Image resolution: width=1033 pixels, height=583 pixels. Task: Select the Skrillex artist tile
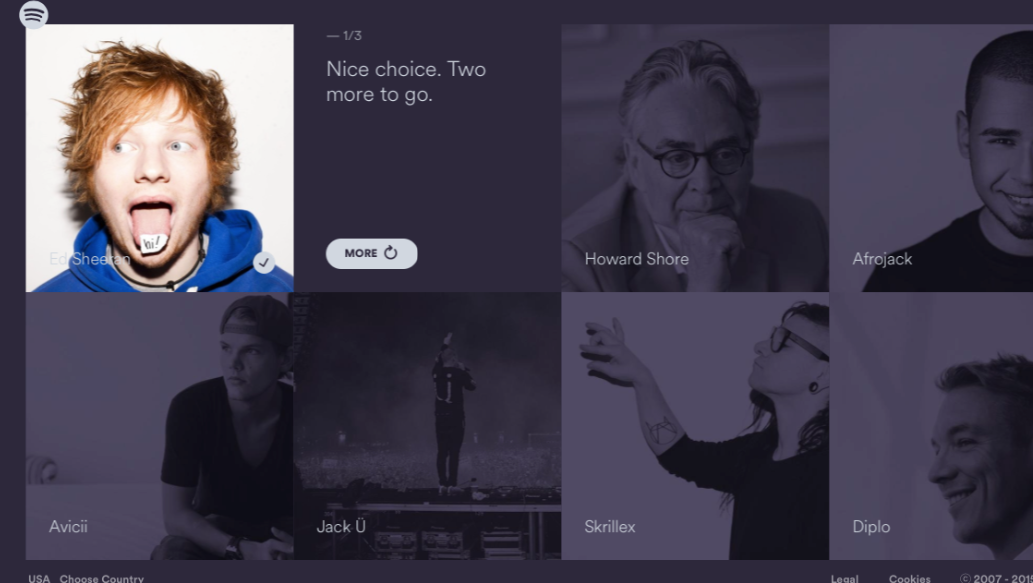(695, 426)
